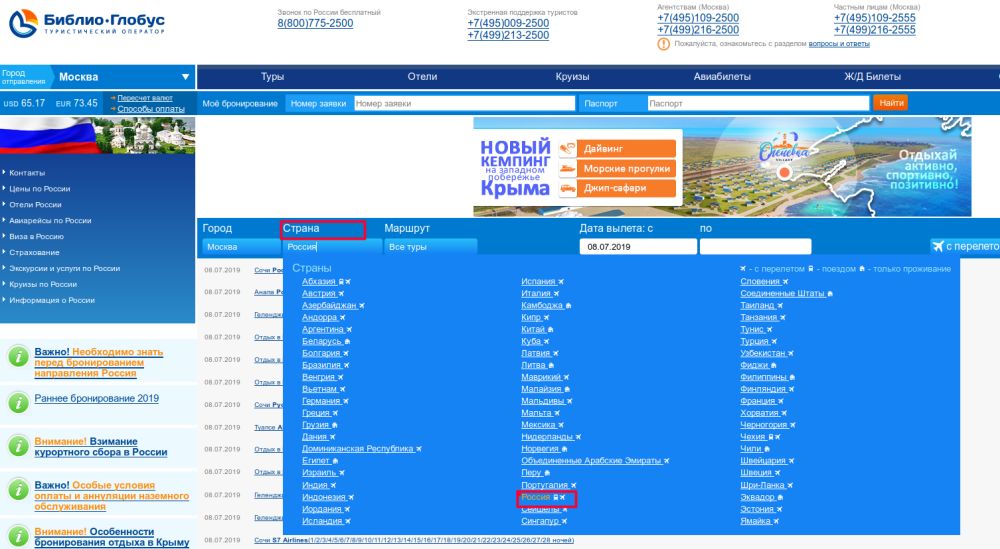
Task: Click the Морские прогулки boat icon
Action: [x=567, y=168]
